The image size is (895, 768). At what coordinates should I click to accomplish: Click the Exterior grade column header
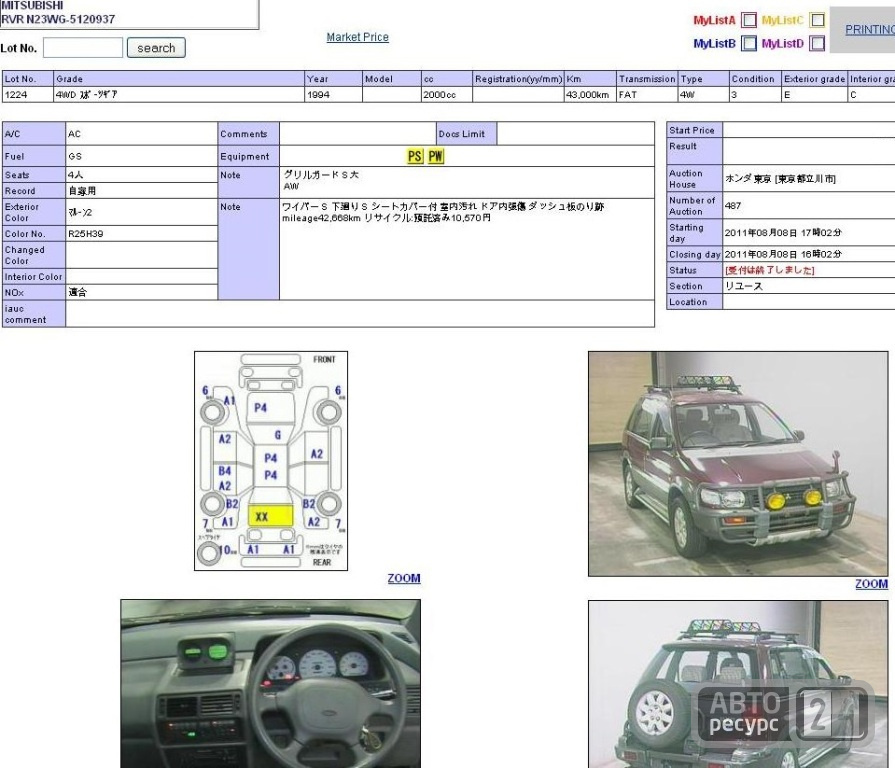tap(814, 79)
